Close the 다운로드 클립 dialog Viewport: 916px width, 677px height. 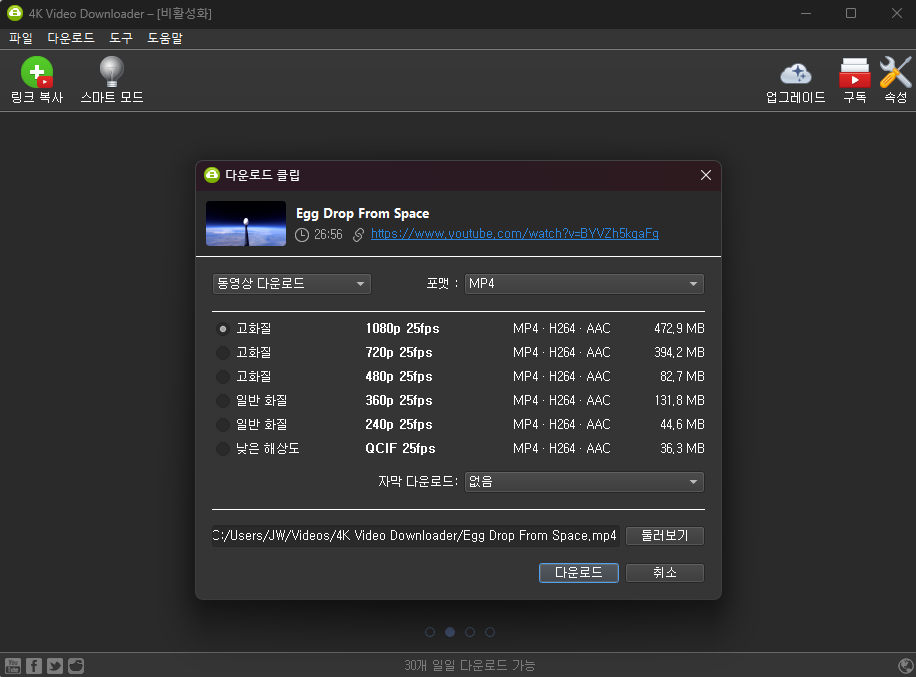click(x=706, y=175)
